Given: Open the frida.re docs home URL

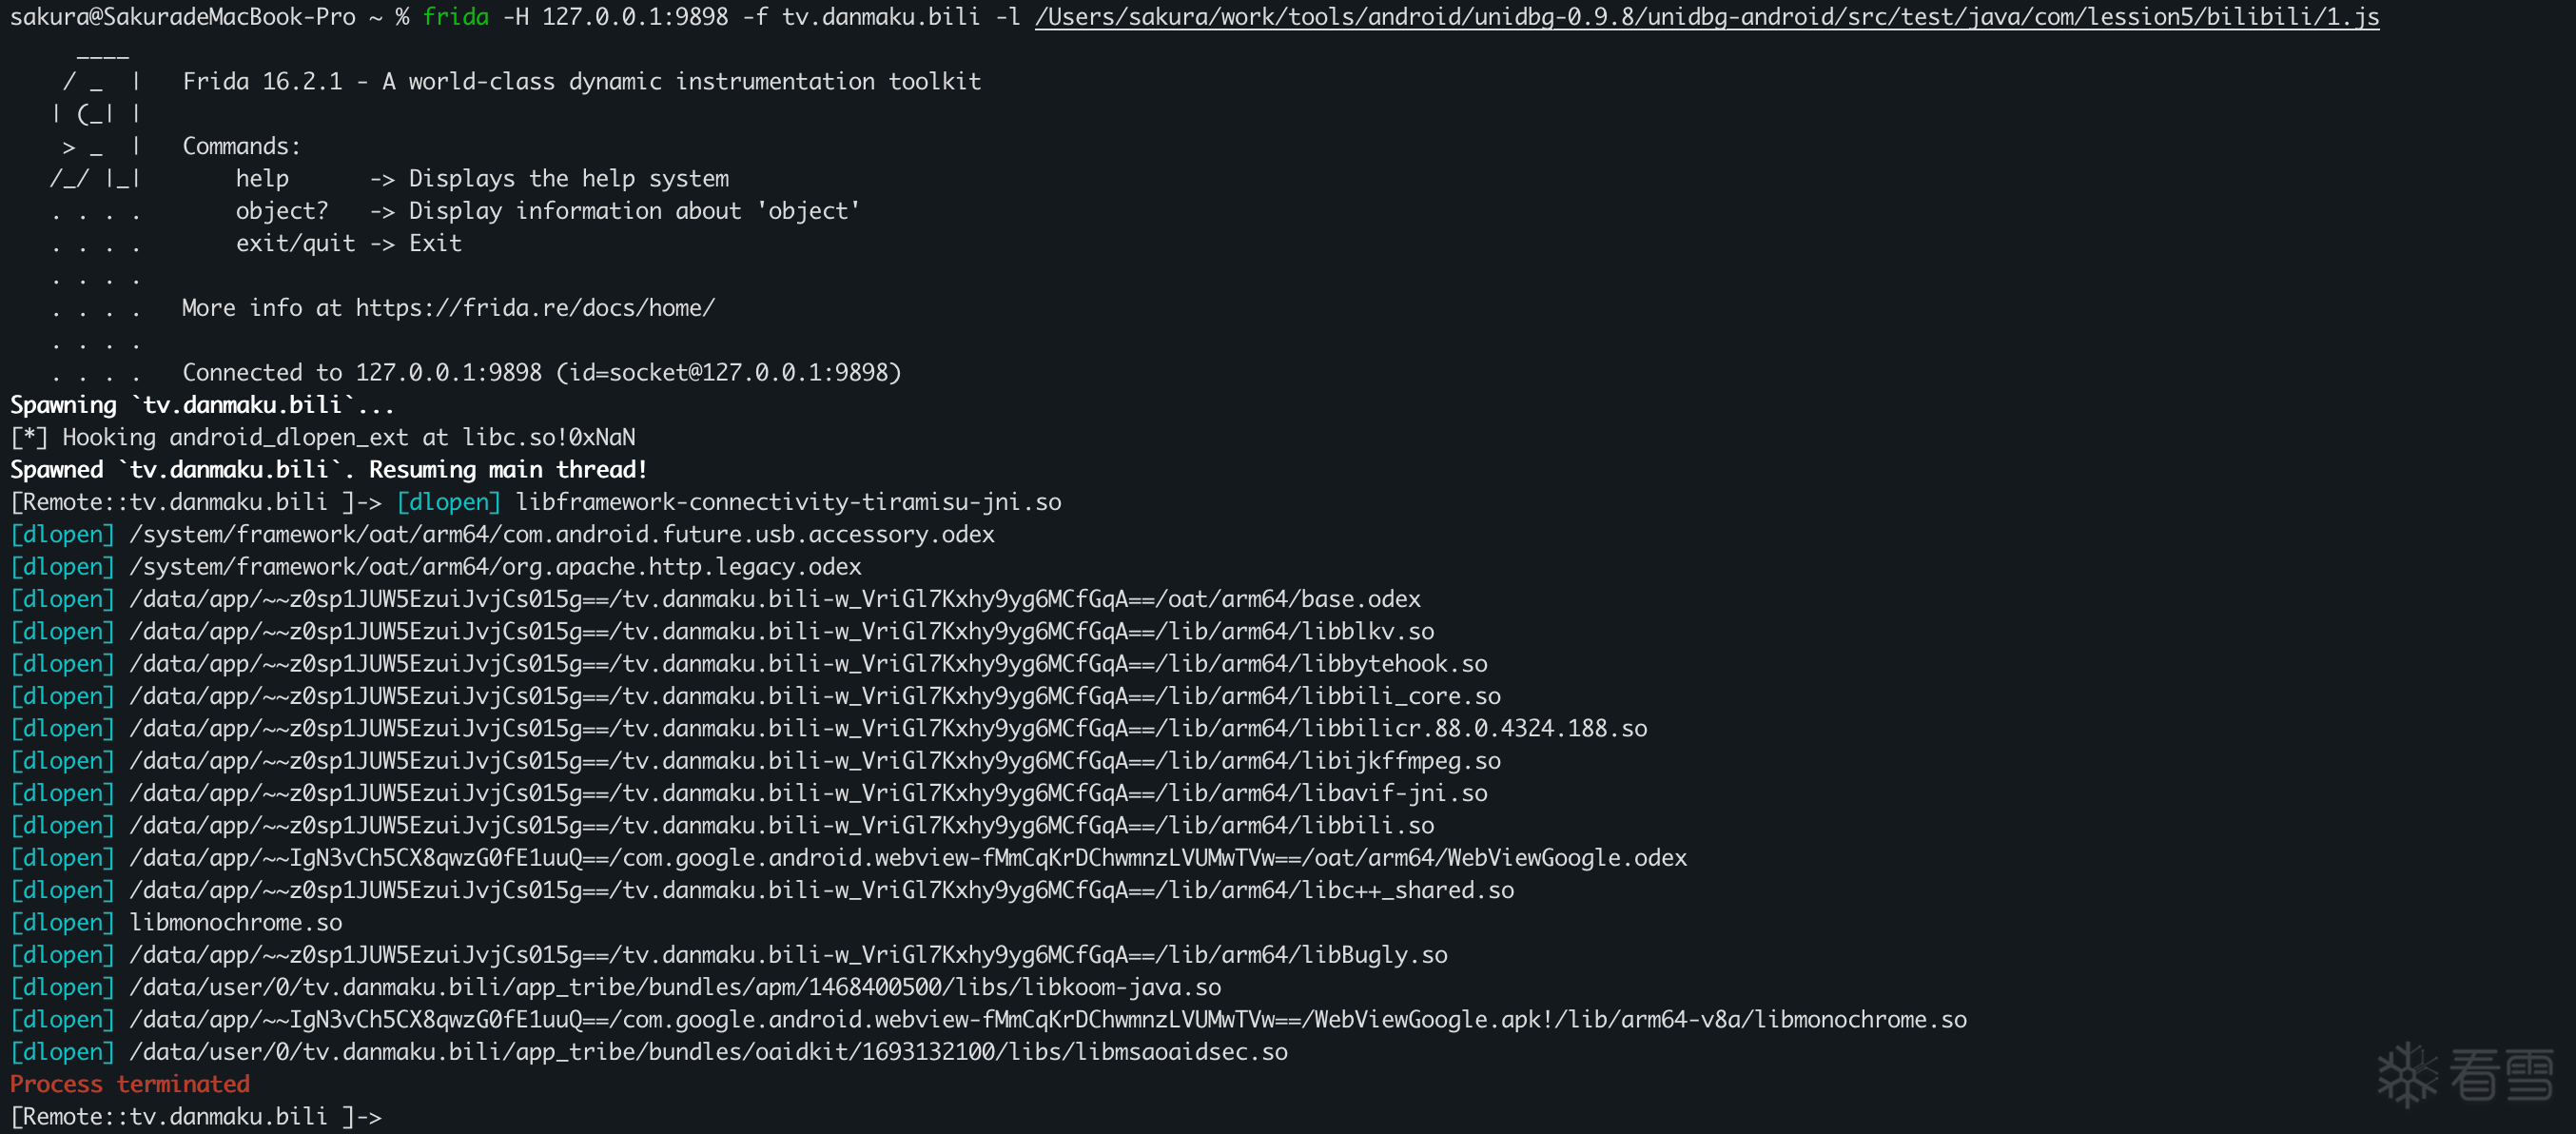Looking at the screenshot, I should pyautogui.click(x=535, y=308).
